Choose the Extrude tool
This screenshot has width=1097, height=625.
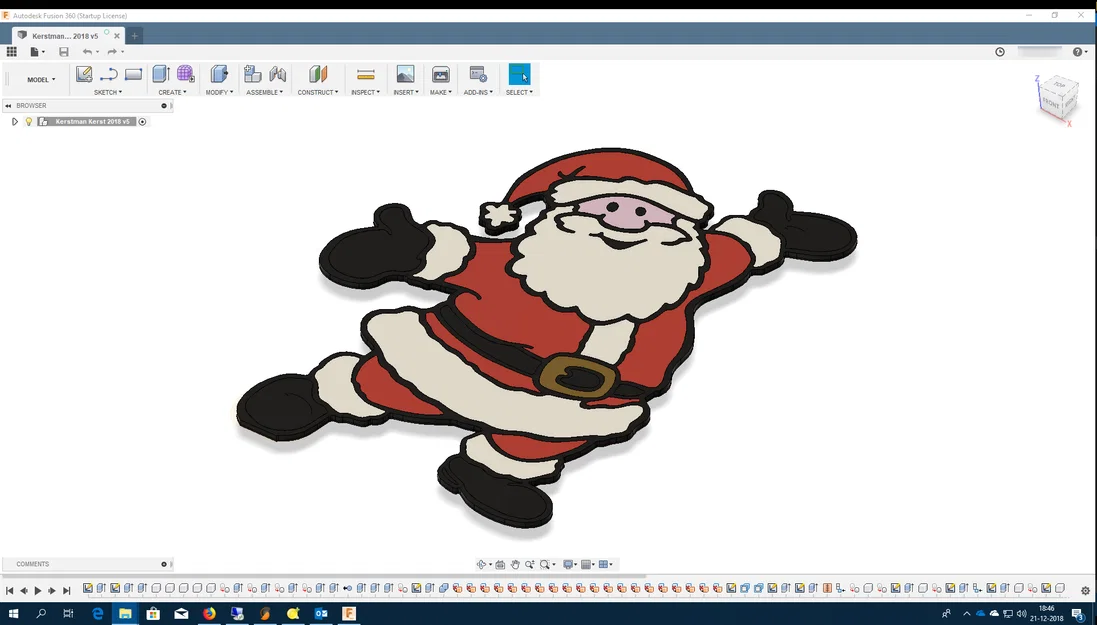161,74
